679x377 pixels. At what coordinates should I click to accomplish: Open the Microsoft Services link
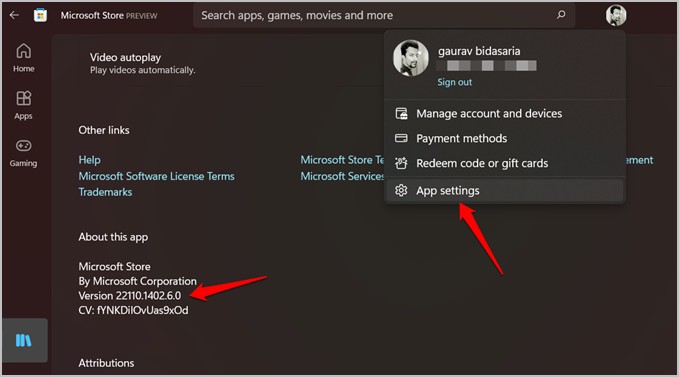point(342,176)
